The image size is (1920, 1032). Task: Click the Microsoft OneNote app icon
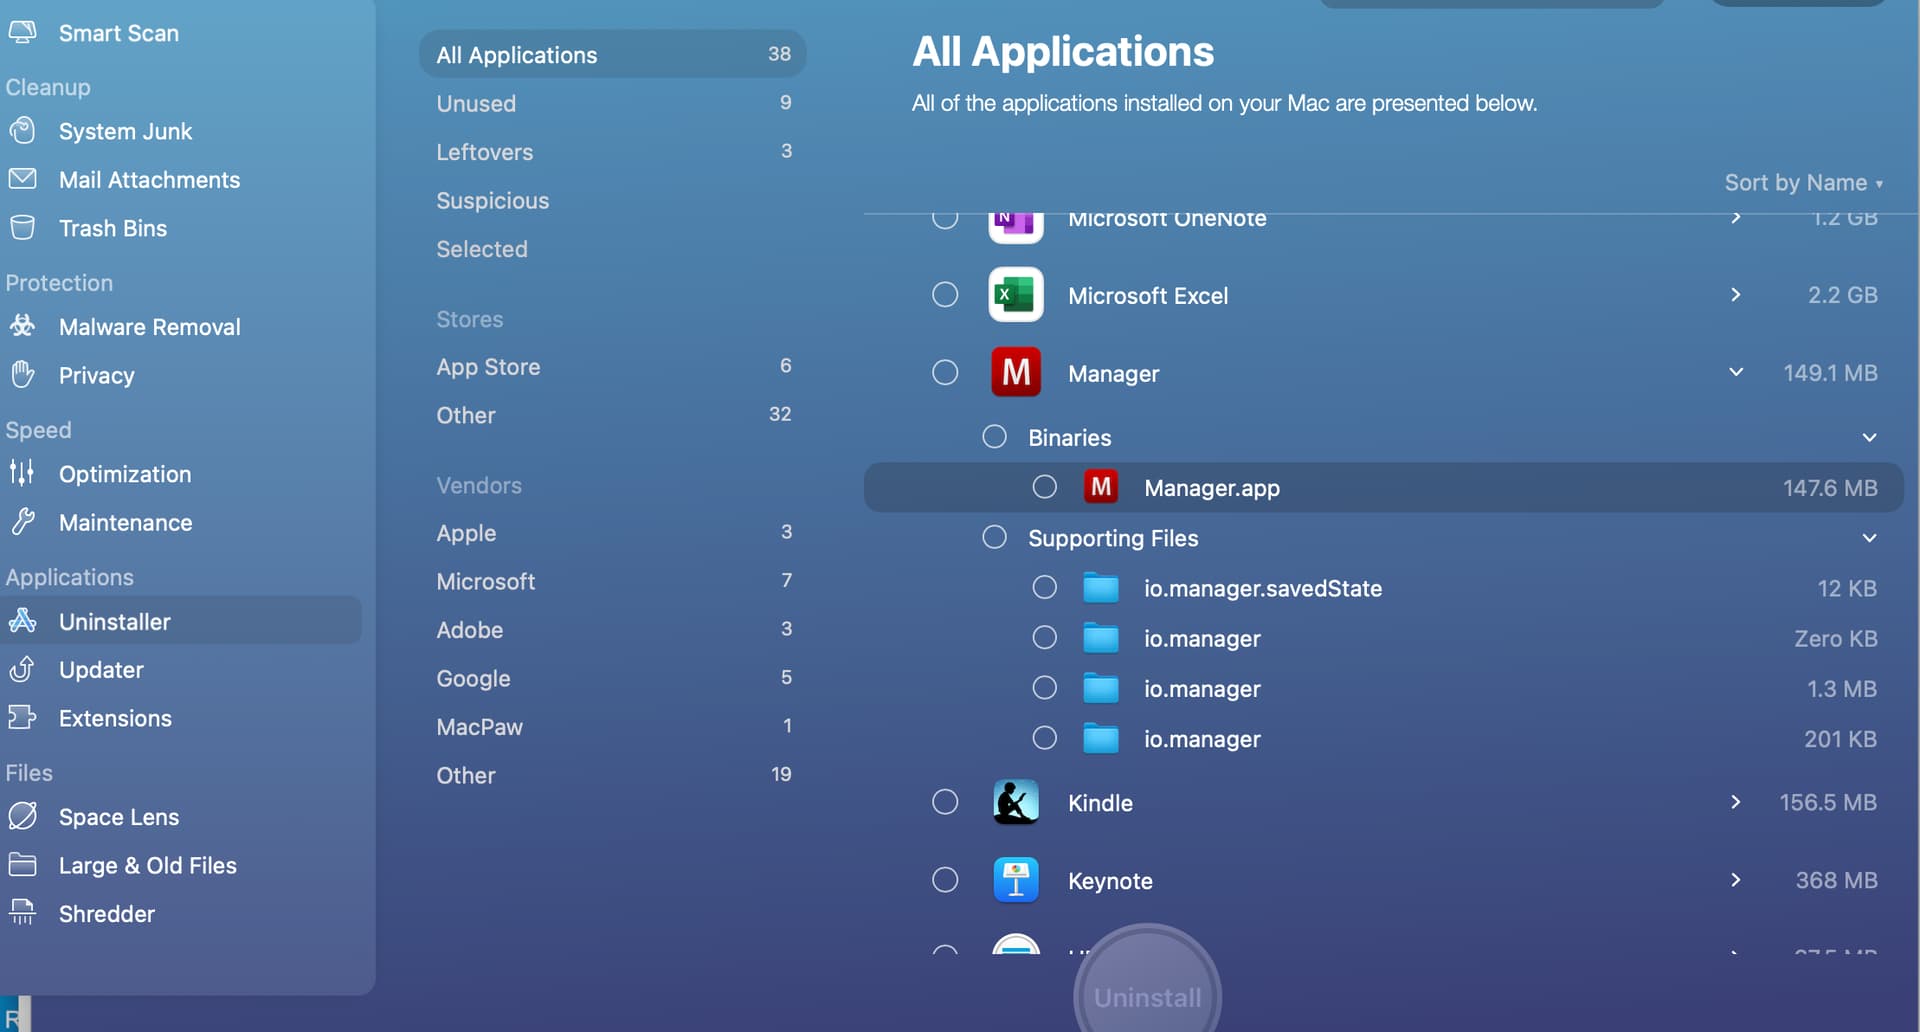(1016, 227)
